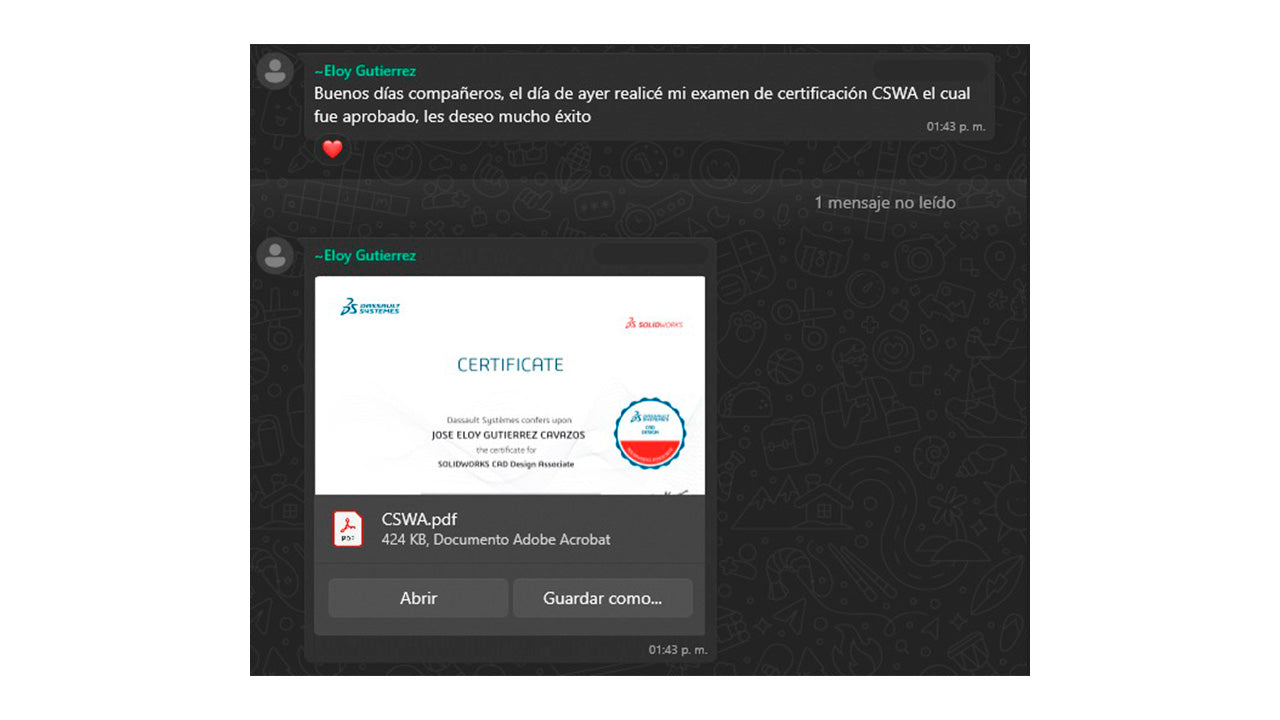The image size is (1280, 720).
Task: Click the round CAD Design badge in preview
Action: (650, 433)
